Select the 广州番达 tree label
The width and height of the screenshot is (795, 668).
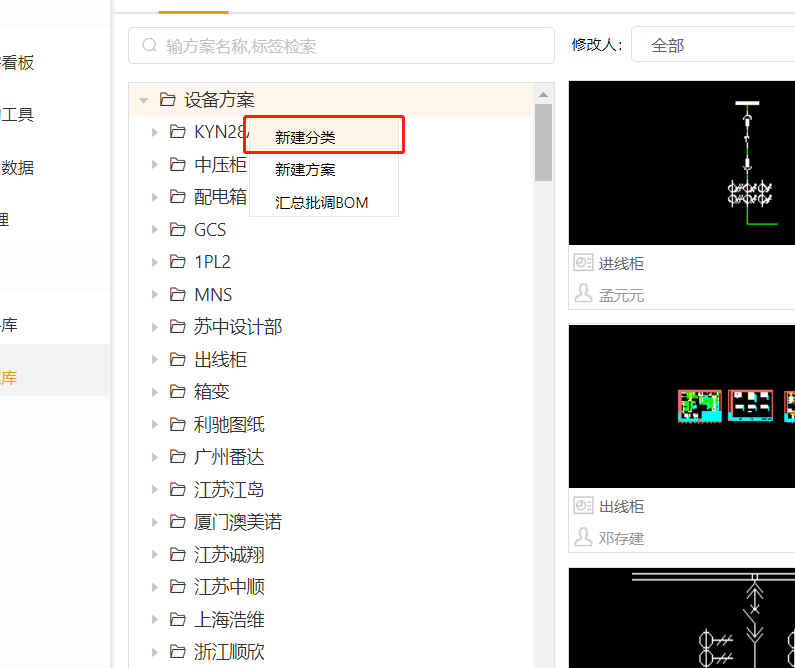point(229,457)
